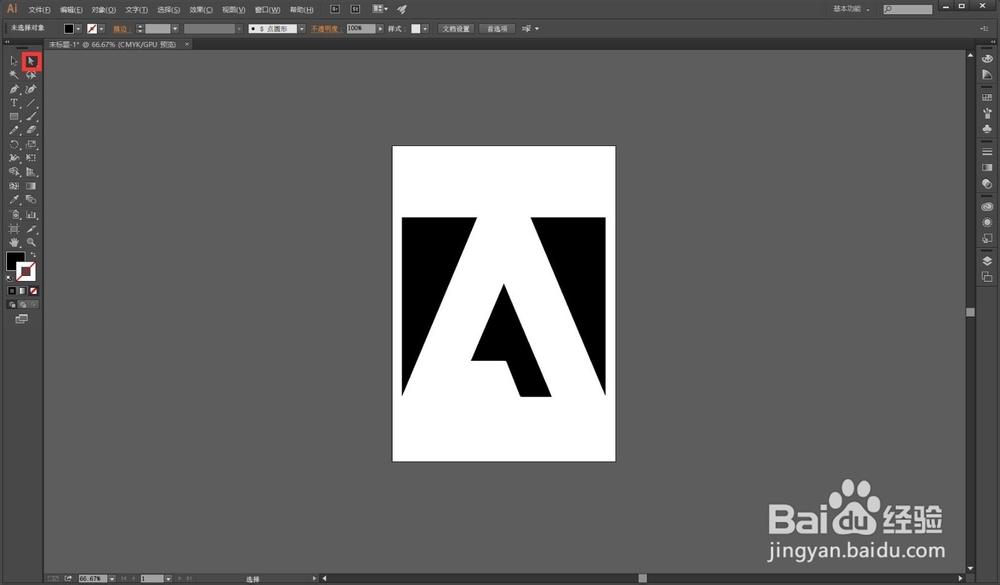The image size is (1000, 585).
Task: Select the Hand tool
Action: click(13, 242)
